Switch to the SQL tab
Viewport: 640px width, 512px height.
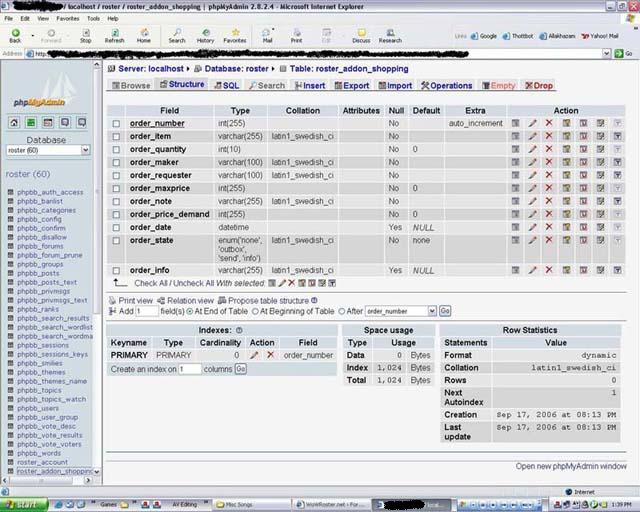click(227, 85)
